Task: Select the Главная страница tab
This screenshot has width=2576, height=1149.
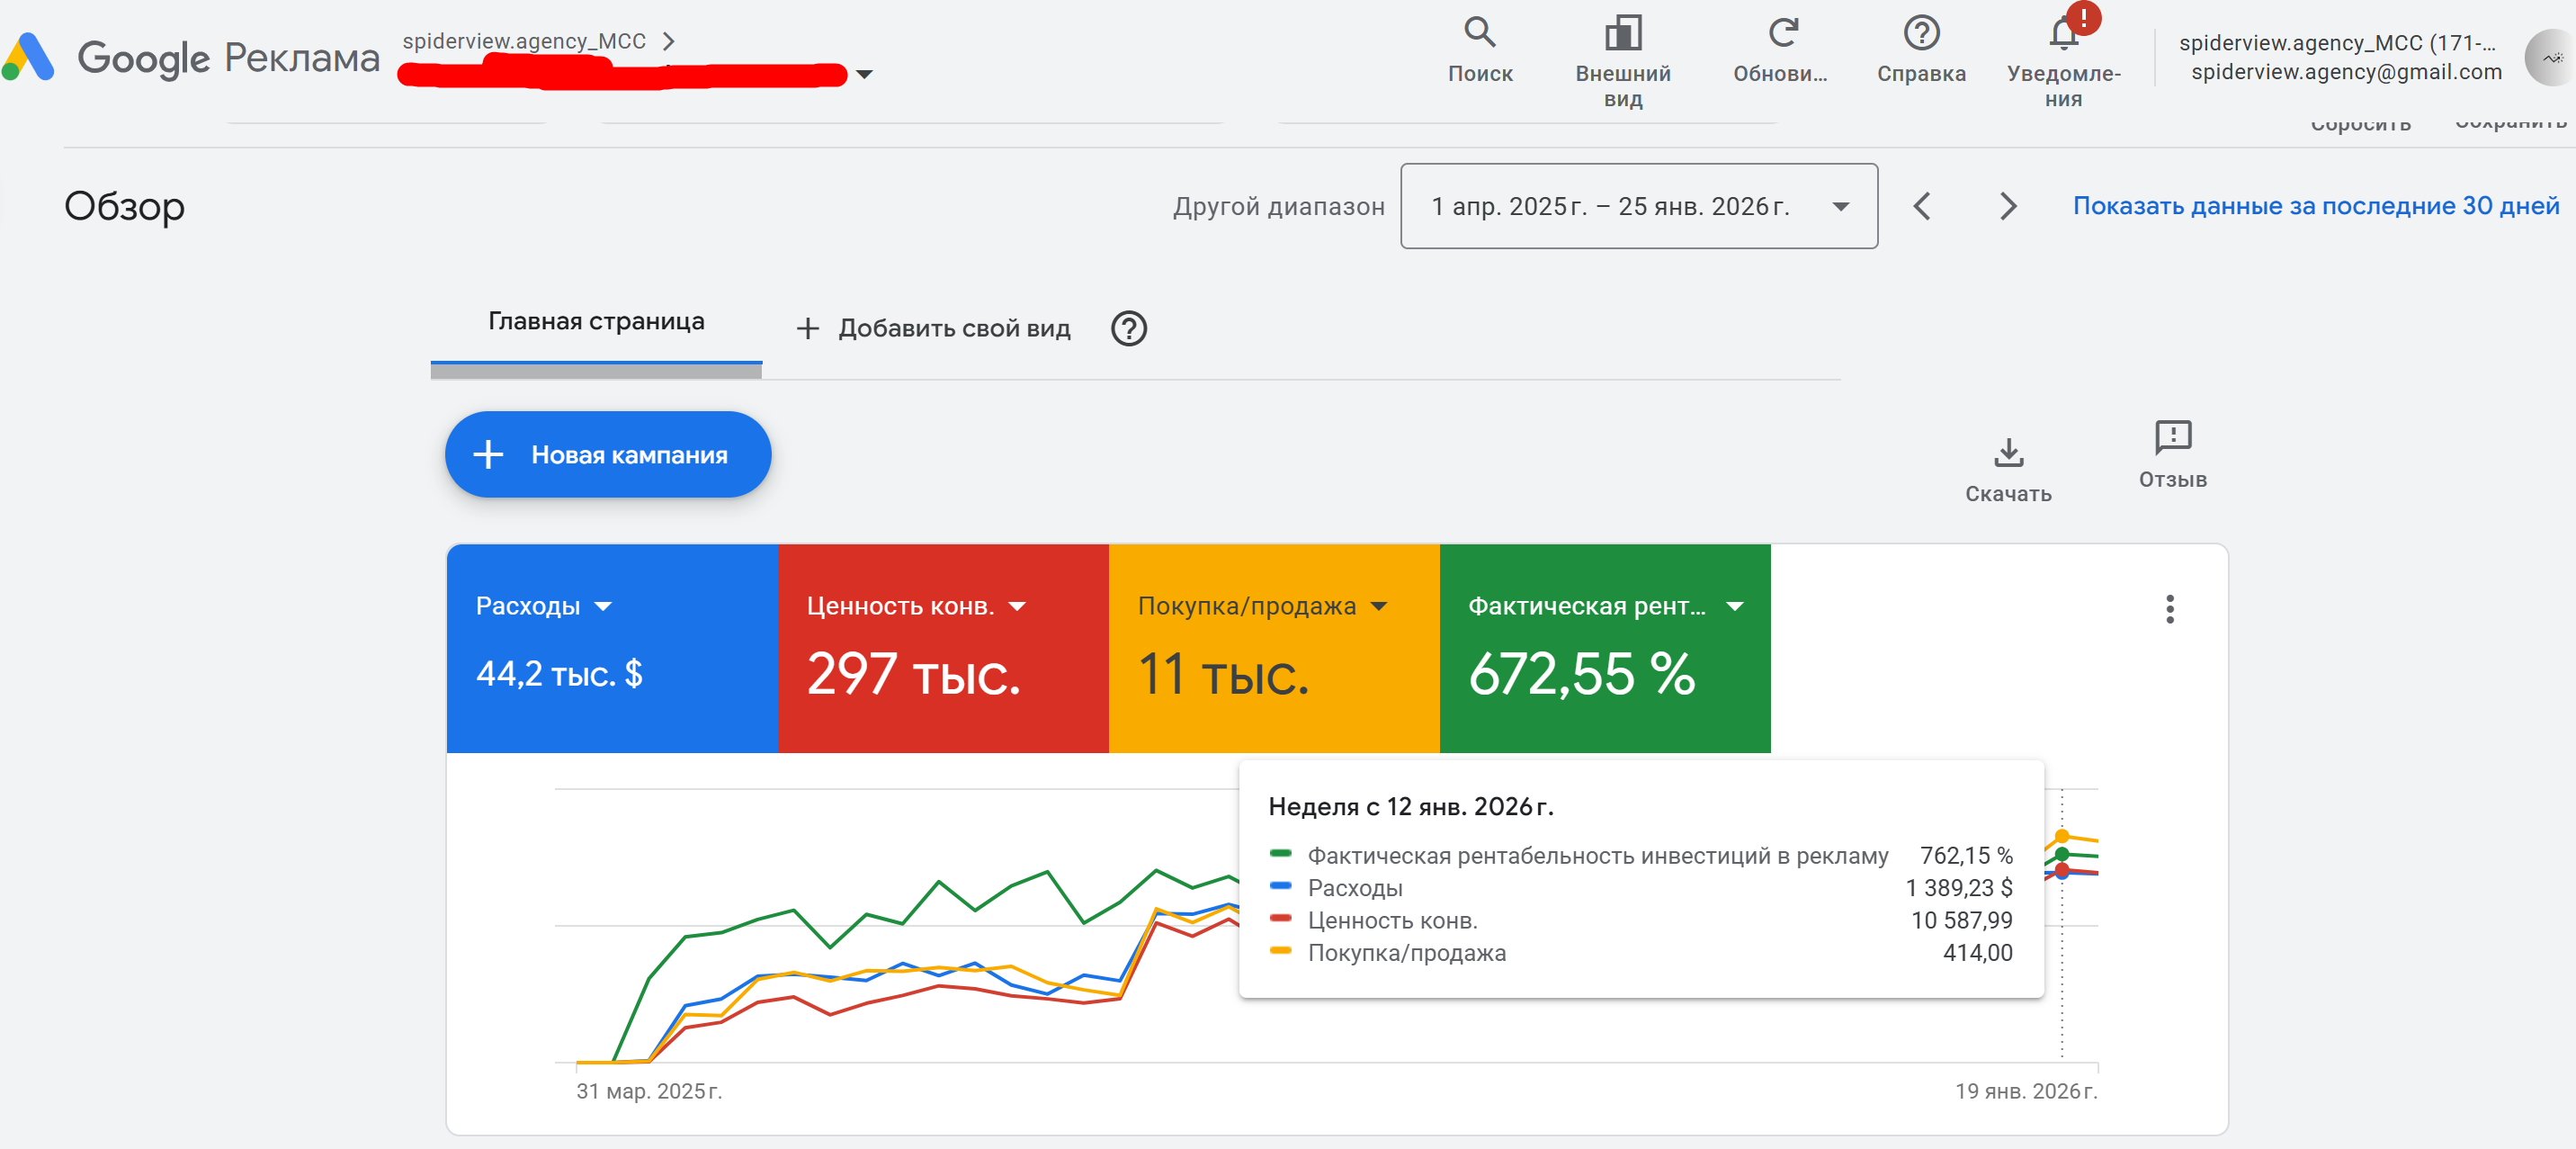Action: [x=596, y=322]
